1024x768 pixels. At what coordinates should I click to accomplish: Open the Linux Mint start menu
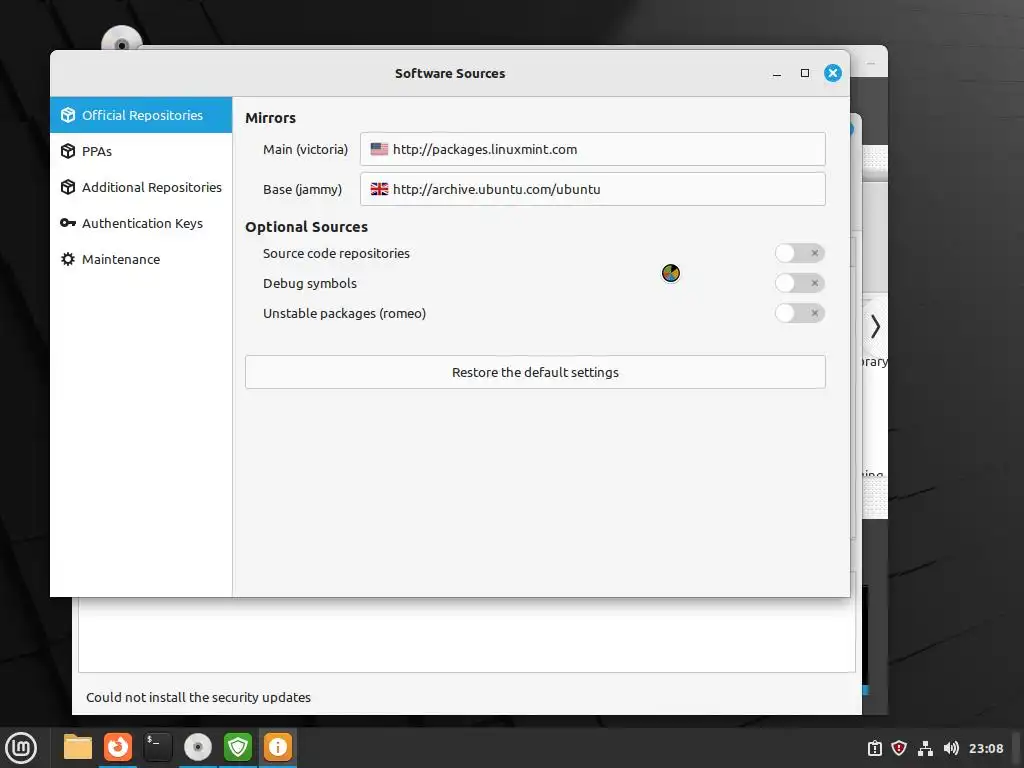[x=21, y=748]
